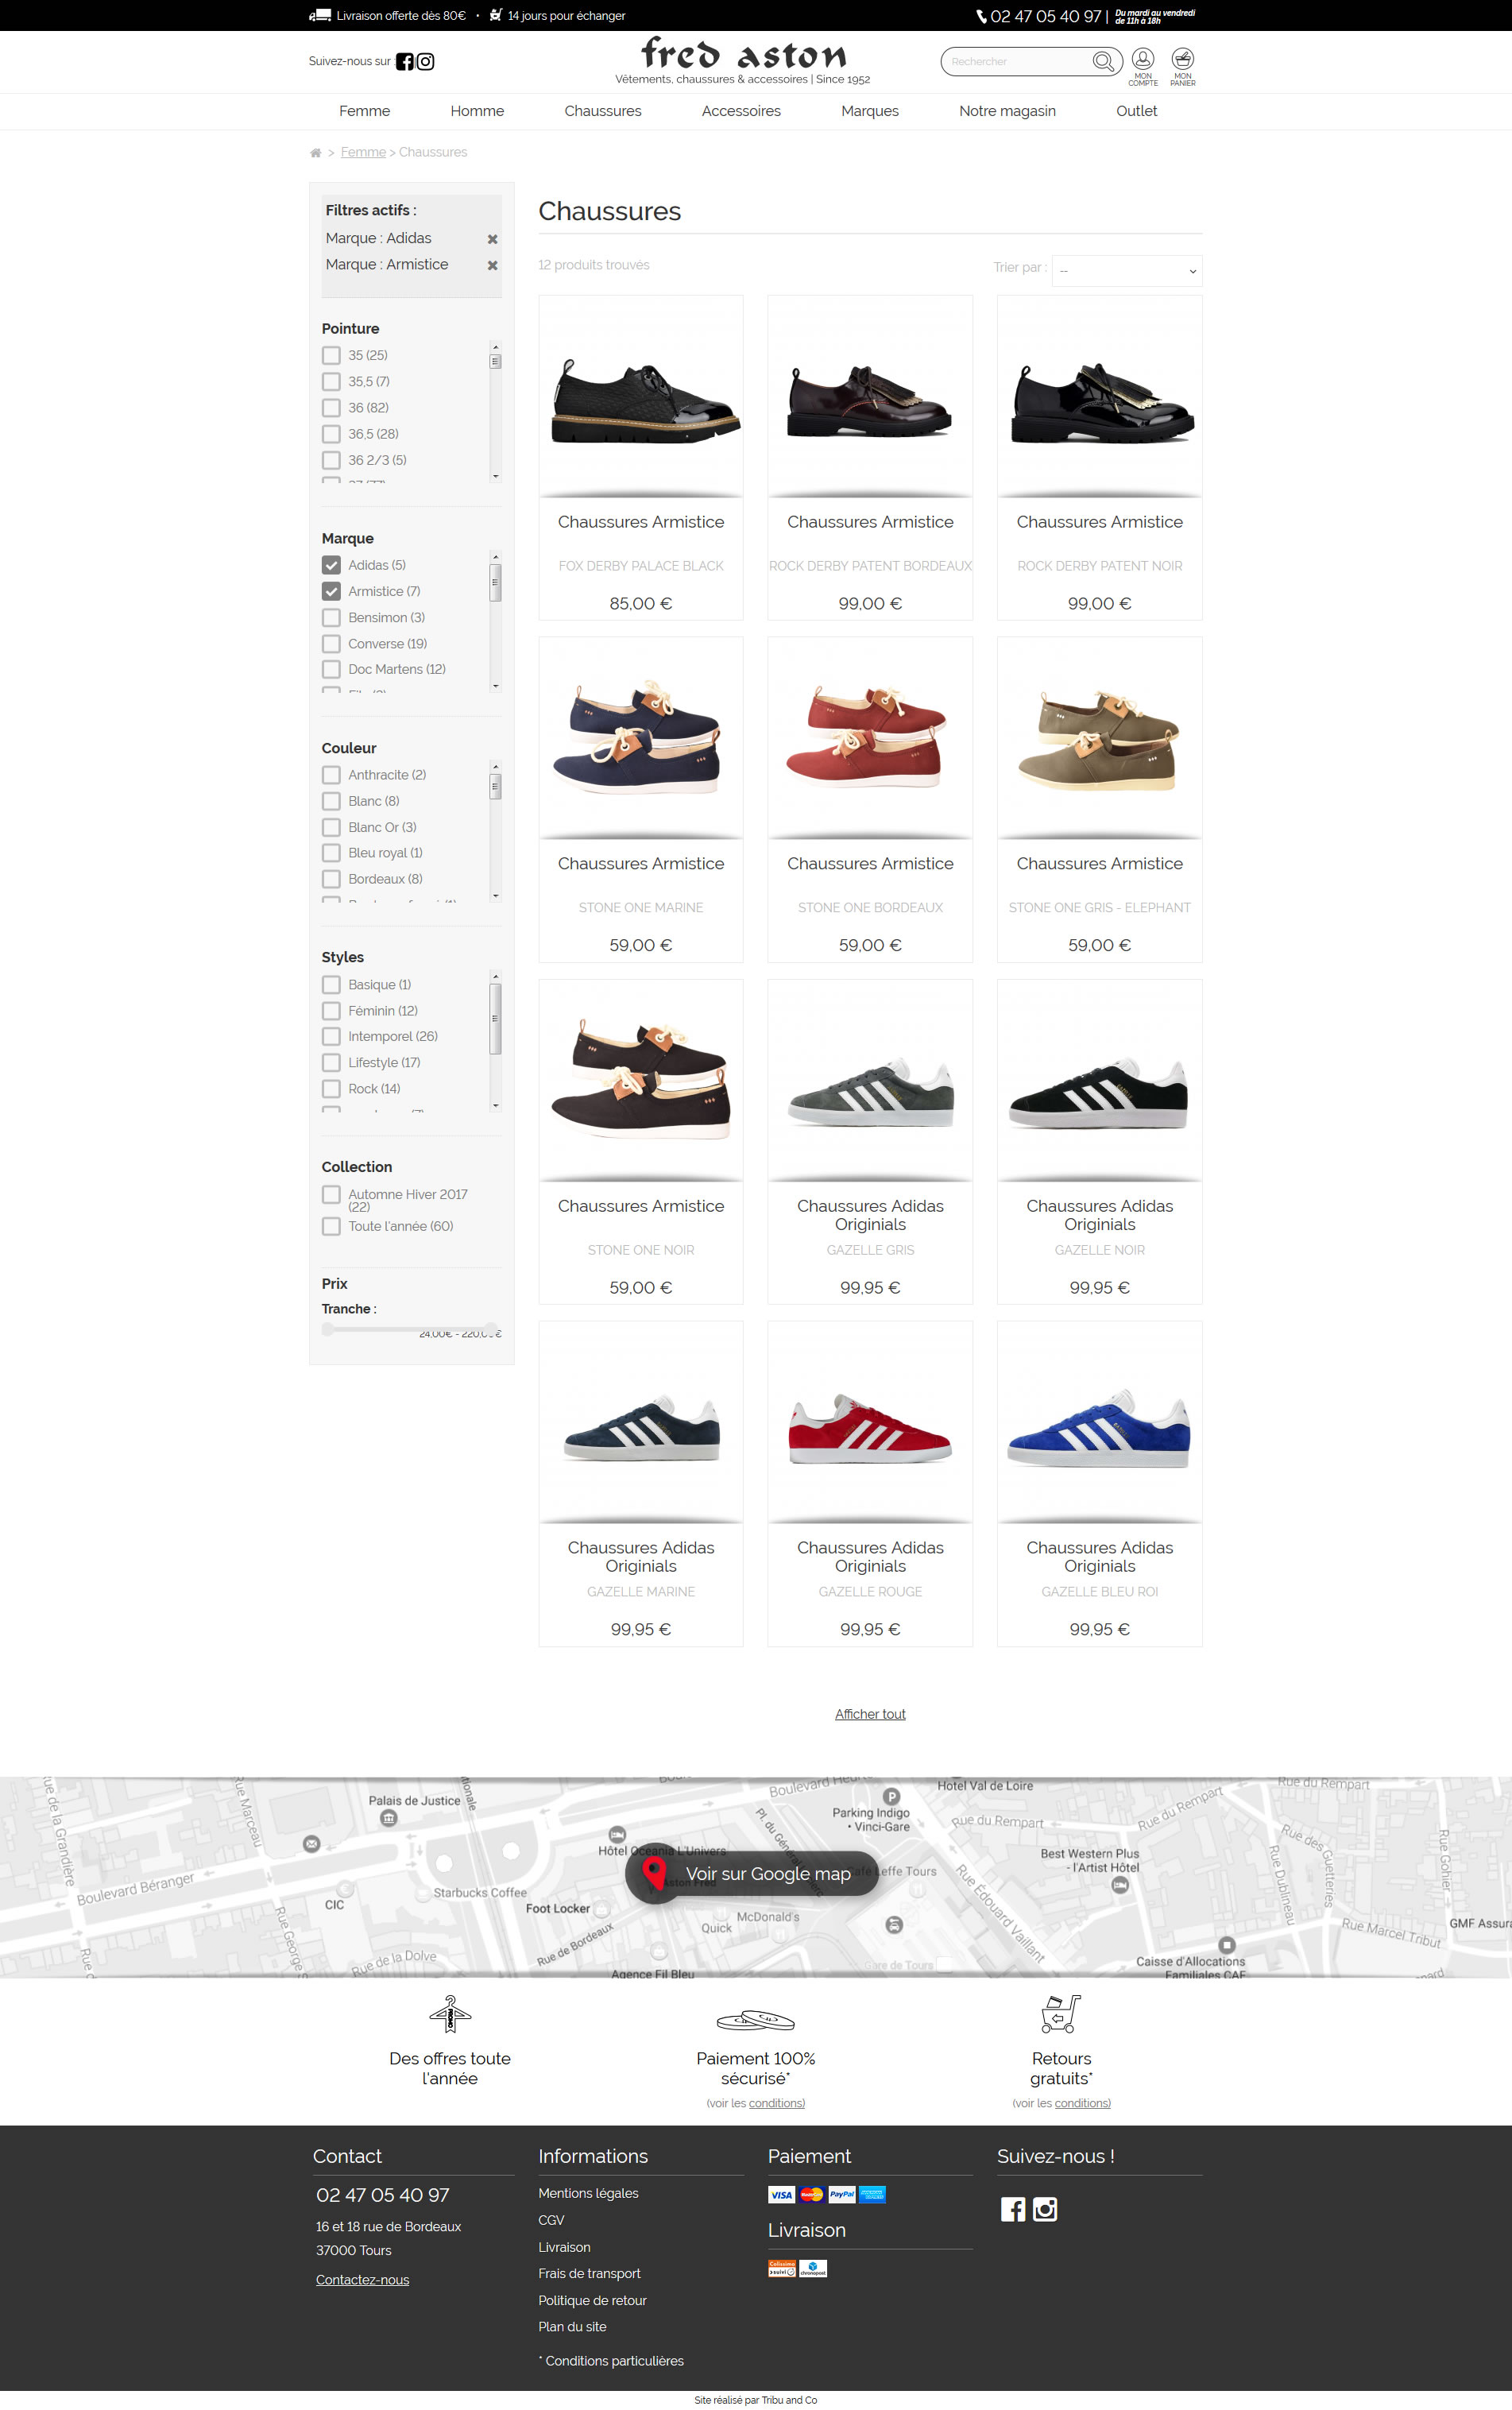Click the Chronopost delivery logo
Screen dimensions: 1512x2410
(x=813, y=2268)
